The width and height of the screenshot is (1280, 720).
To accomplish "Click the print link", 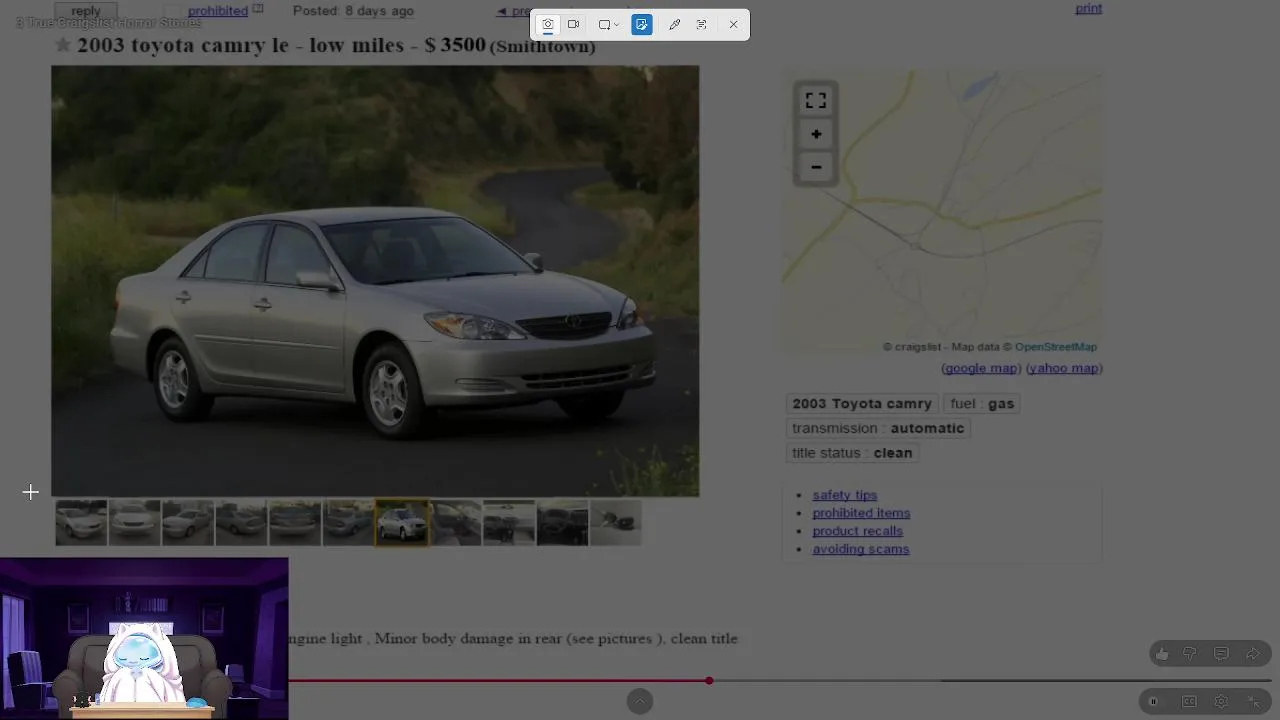I will pyautogui.click(x=1088, y=8).
